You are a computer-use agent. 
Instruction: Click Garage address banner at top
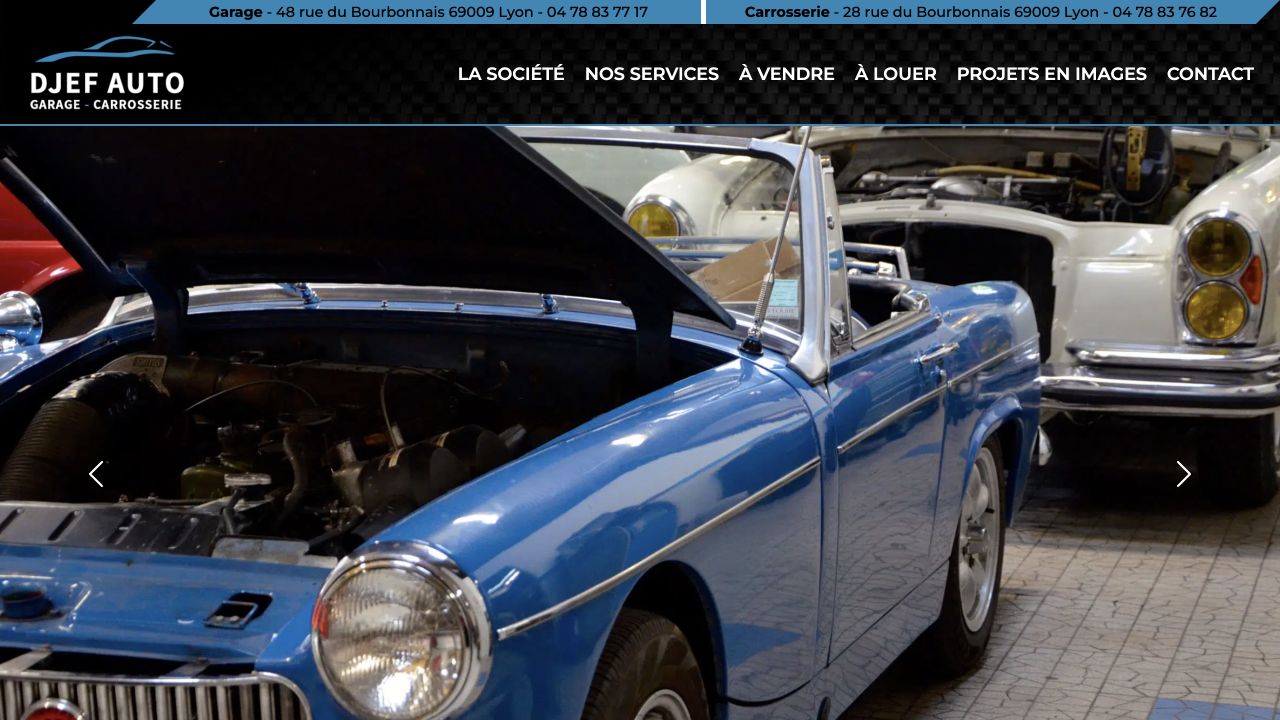click(428, 12)
